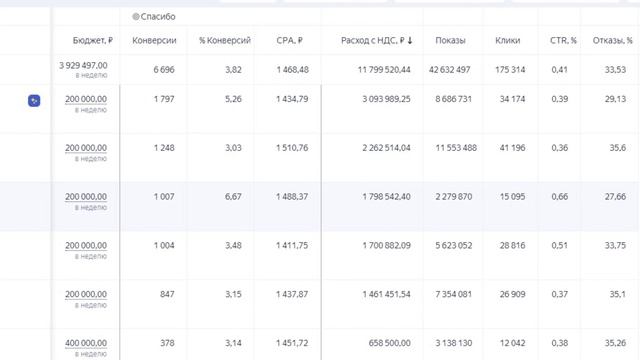Open the 200 000,00 budget in the 847 conversions row
The height and width of the screenshot is (360, 640).
pyautogui.click(x=86, y=294)
